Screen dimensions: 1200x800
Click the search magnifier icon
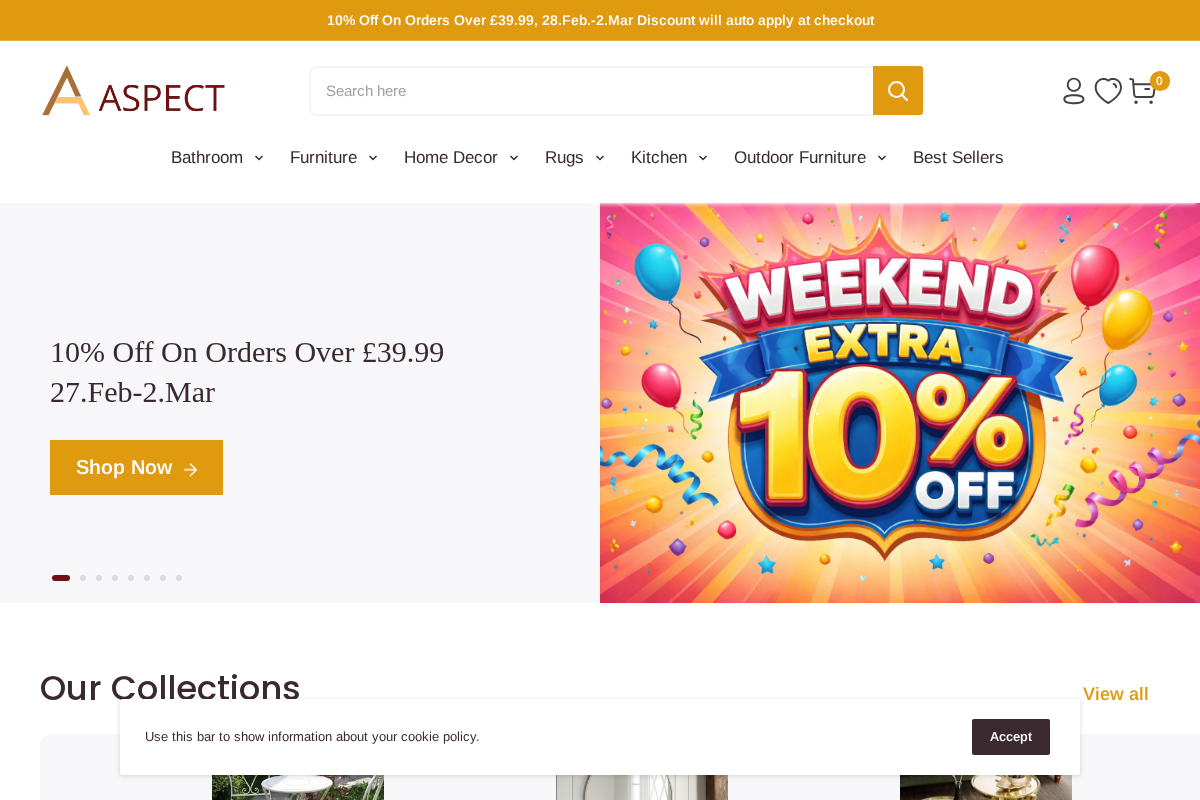point(897,90)
